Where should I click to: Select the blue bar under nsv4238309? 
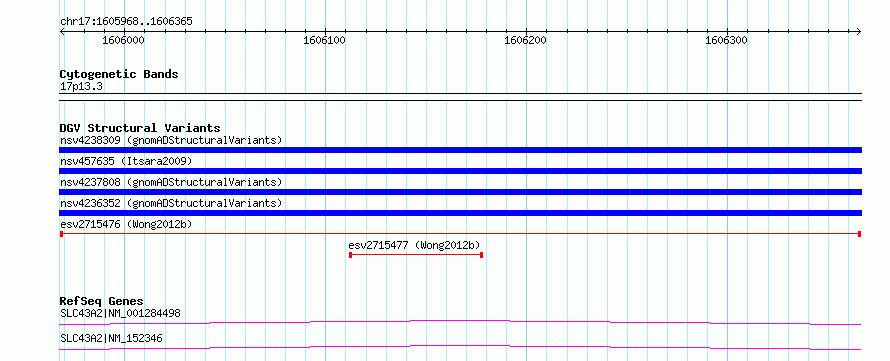click(x=460, y=150)
